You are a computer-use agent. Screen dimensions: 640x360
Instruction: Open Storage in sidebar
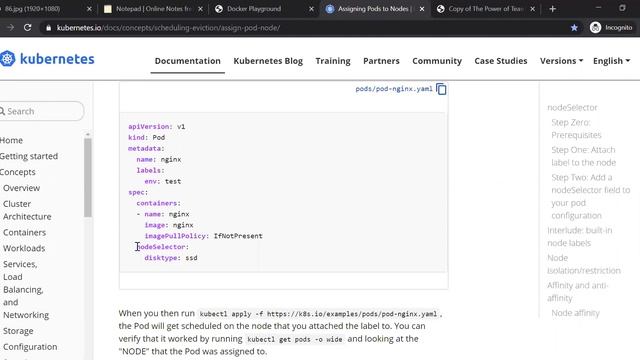[18, 331]
